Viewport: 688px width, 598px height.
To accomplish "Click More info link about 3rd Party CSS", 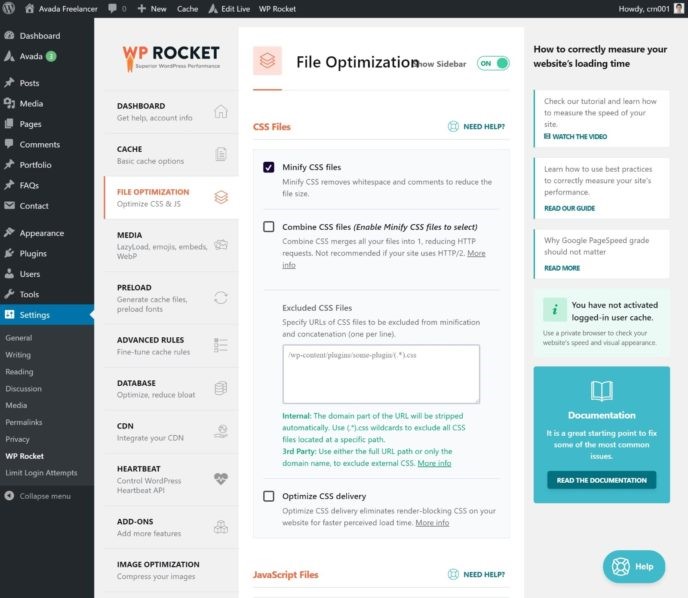I will tap(434, 463).
